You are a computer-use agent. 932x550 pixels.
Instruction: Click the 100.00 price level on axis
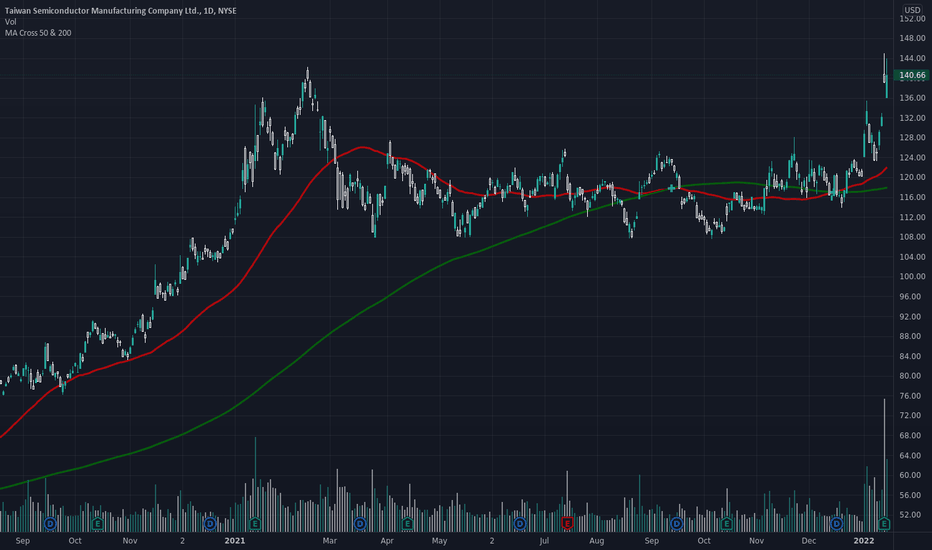912,276
